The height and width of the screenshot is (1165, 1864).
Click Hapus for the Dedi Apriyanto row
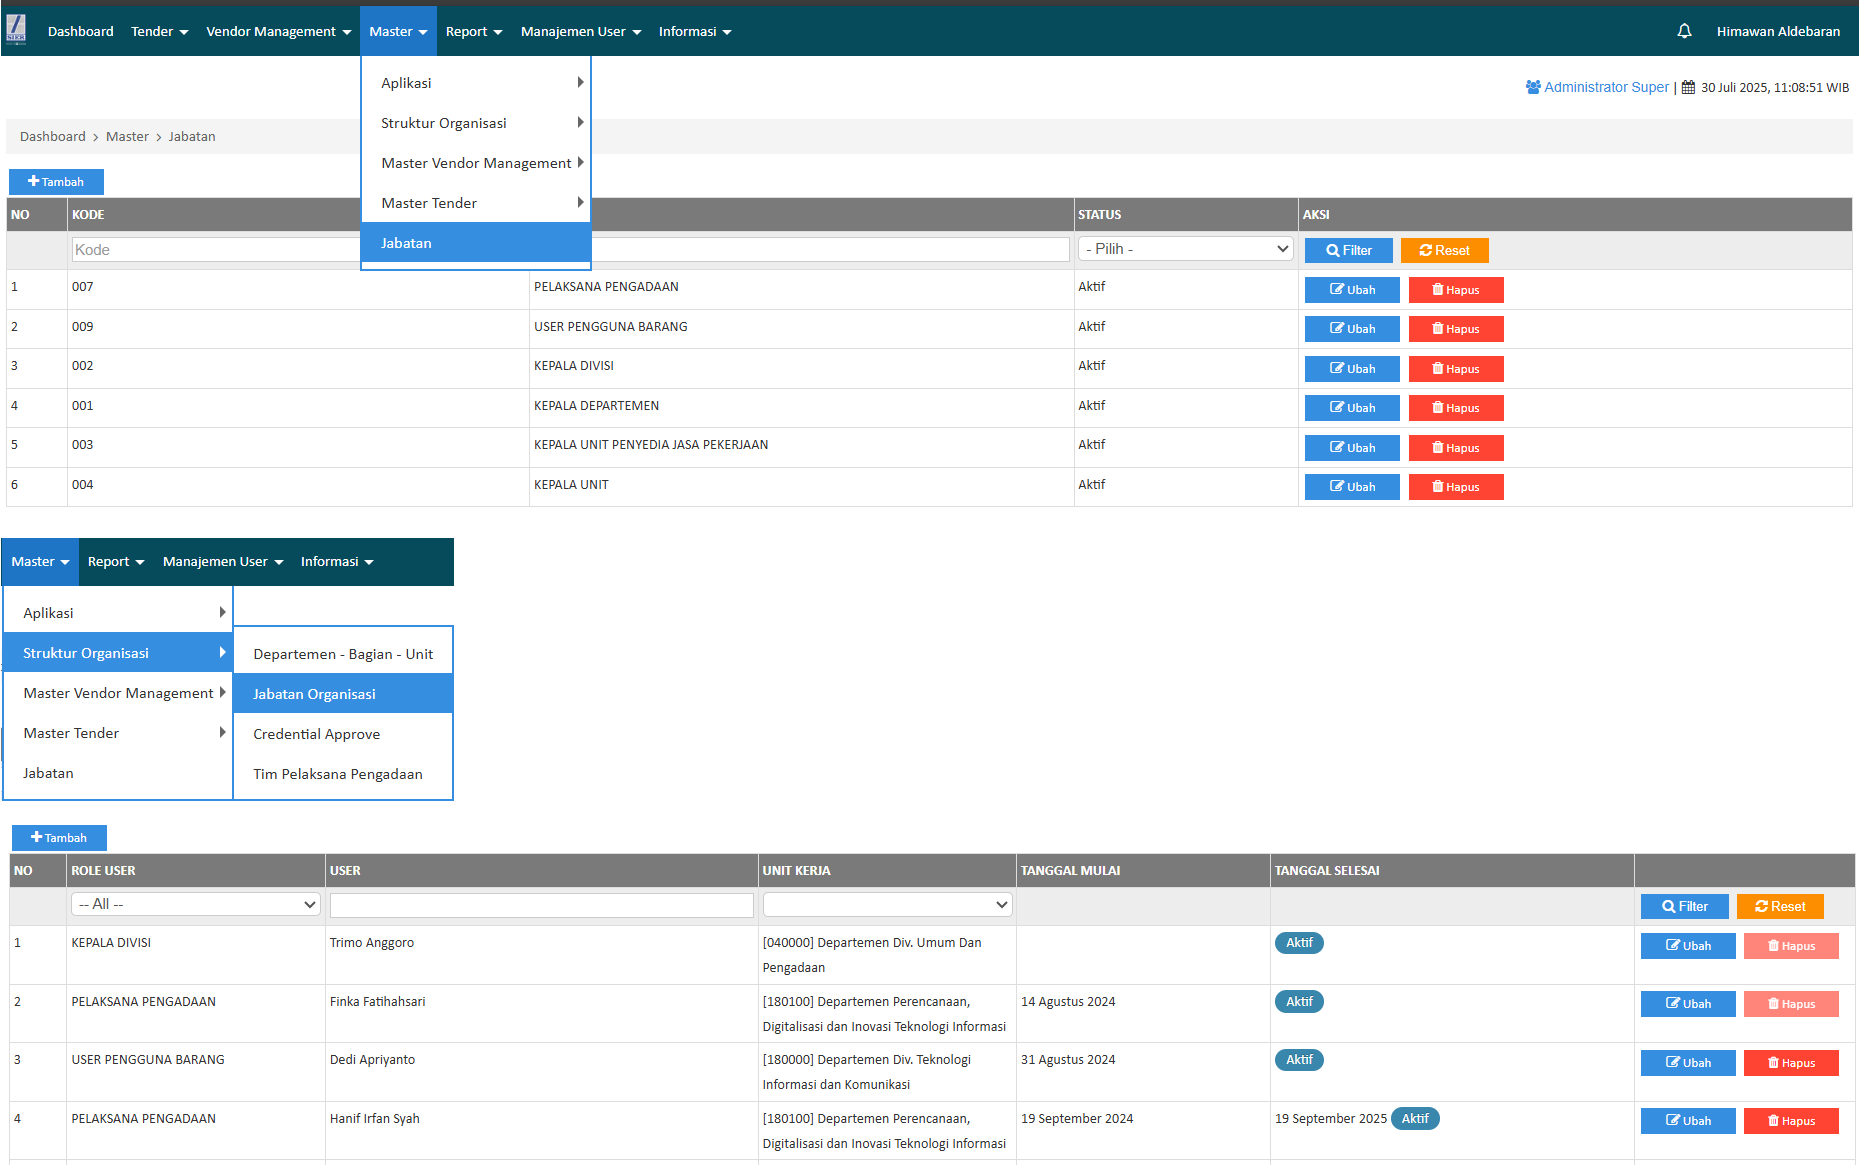tap(1790, 1063)
